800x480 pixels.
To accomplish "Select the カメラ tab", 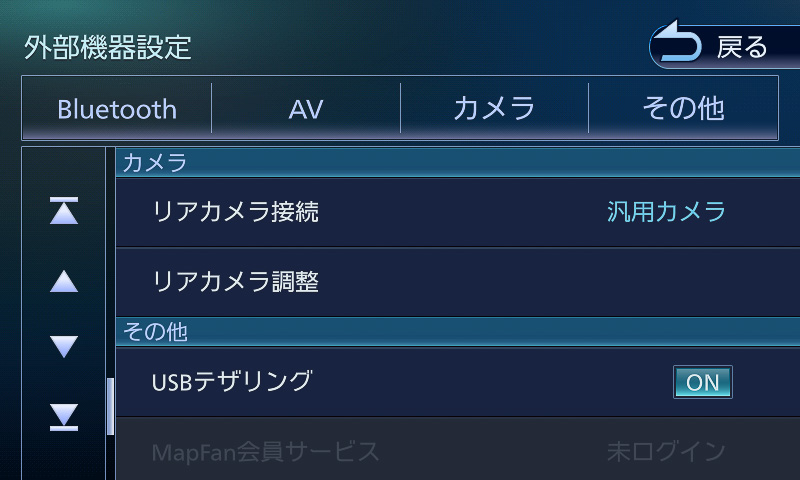I will pyautogui.click(x=494, y=109).
